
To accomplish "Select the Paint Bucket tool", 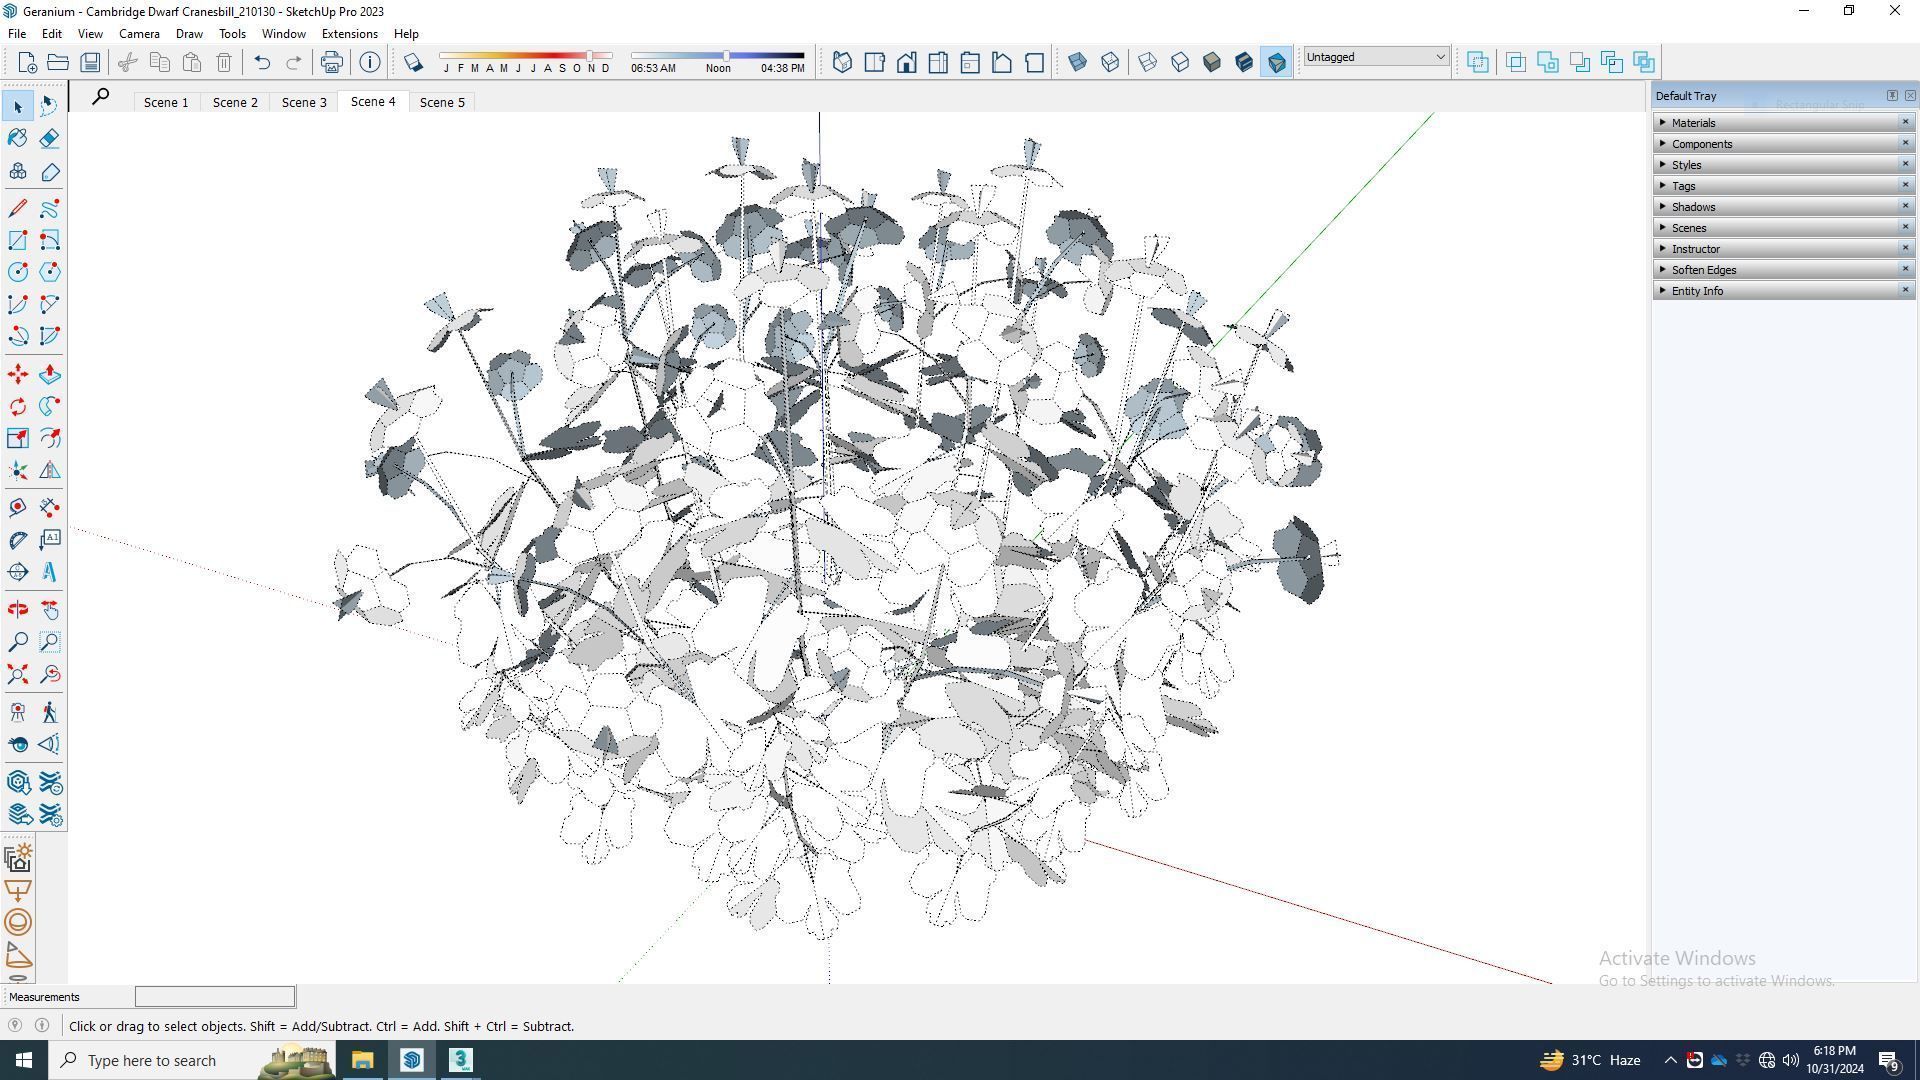I will [17, 138].
